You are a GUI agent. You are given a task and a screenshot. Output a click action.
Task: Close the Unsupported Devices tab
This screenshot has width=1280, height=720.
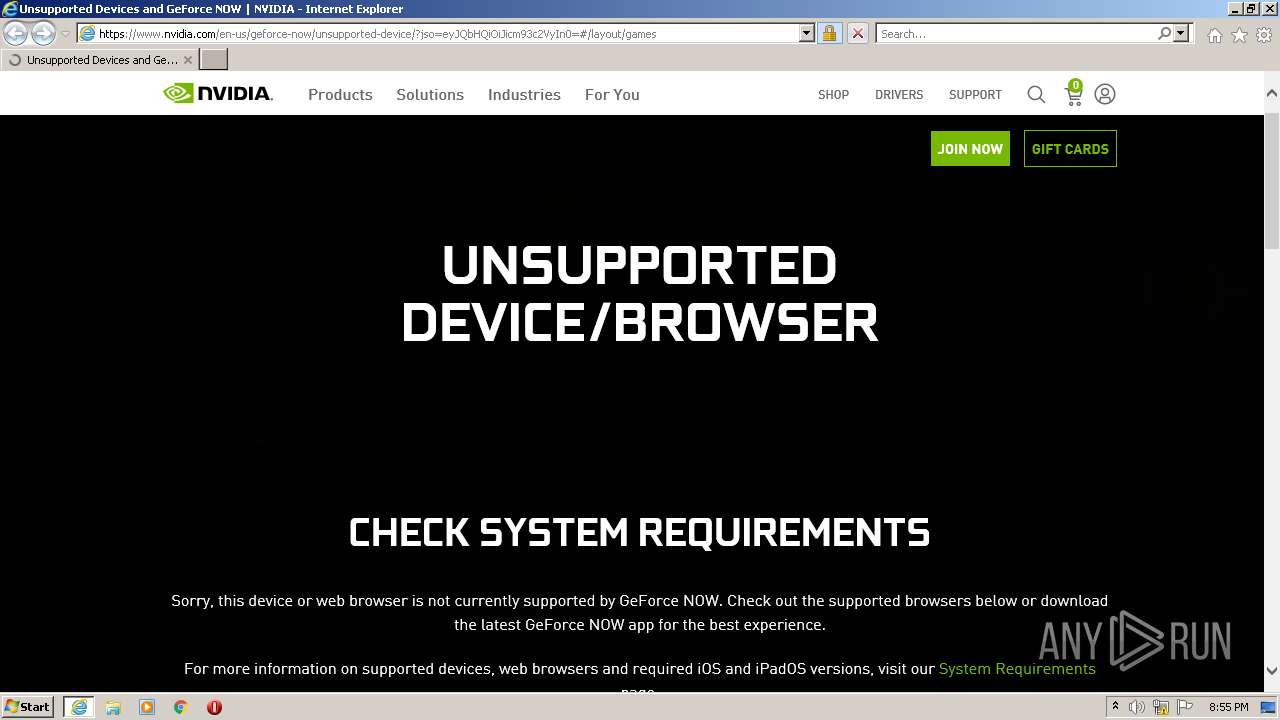click(187, 60)
